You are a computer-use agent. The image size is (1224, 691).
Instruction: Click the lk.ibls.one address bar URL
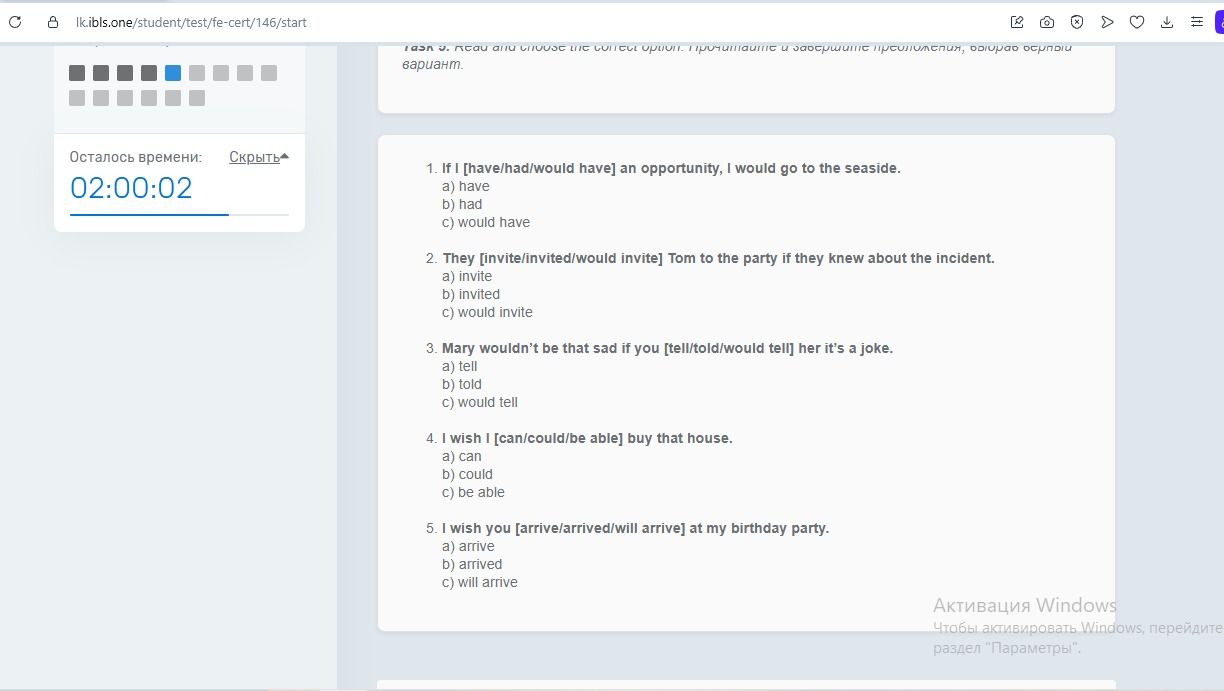(191, 22)
